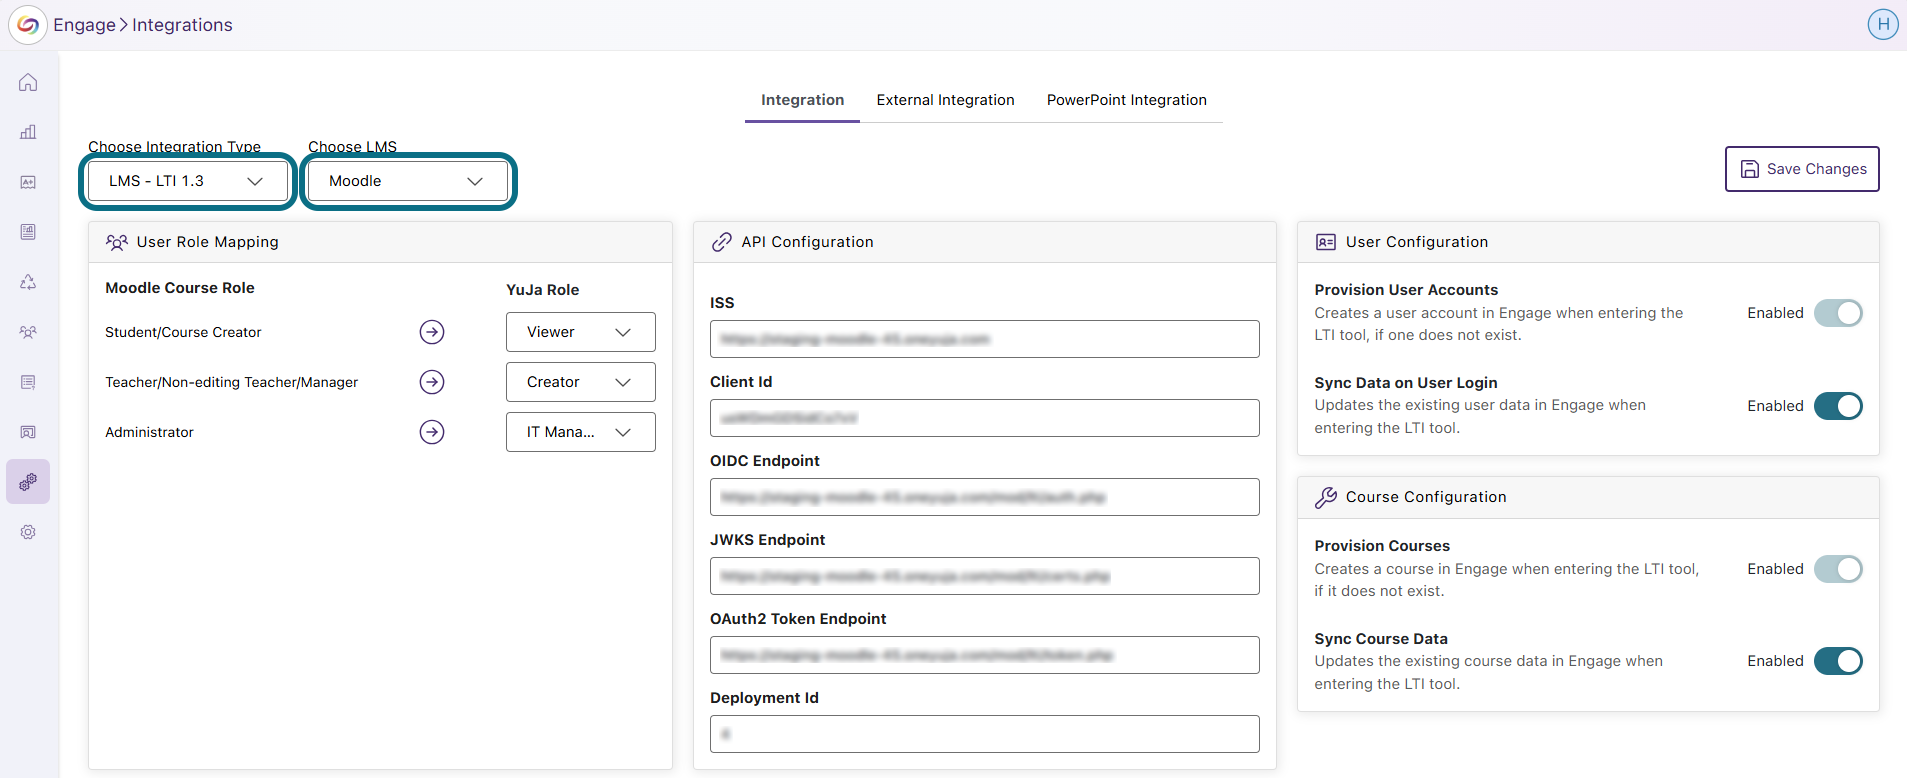This screenshot has height=778, width=1907.
Task: Click the Client Id input field
Action: 985,418
